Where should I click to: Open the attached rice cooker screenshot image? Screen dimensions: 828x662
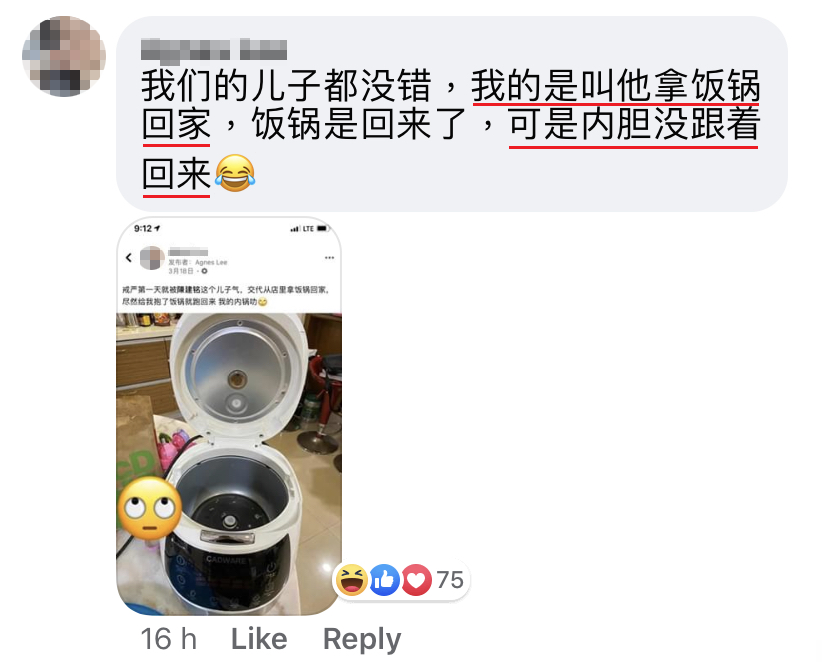(x=229, y=416)
